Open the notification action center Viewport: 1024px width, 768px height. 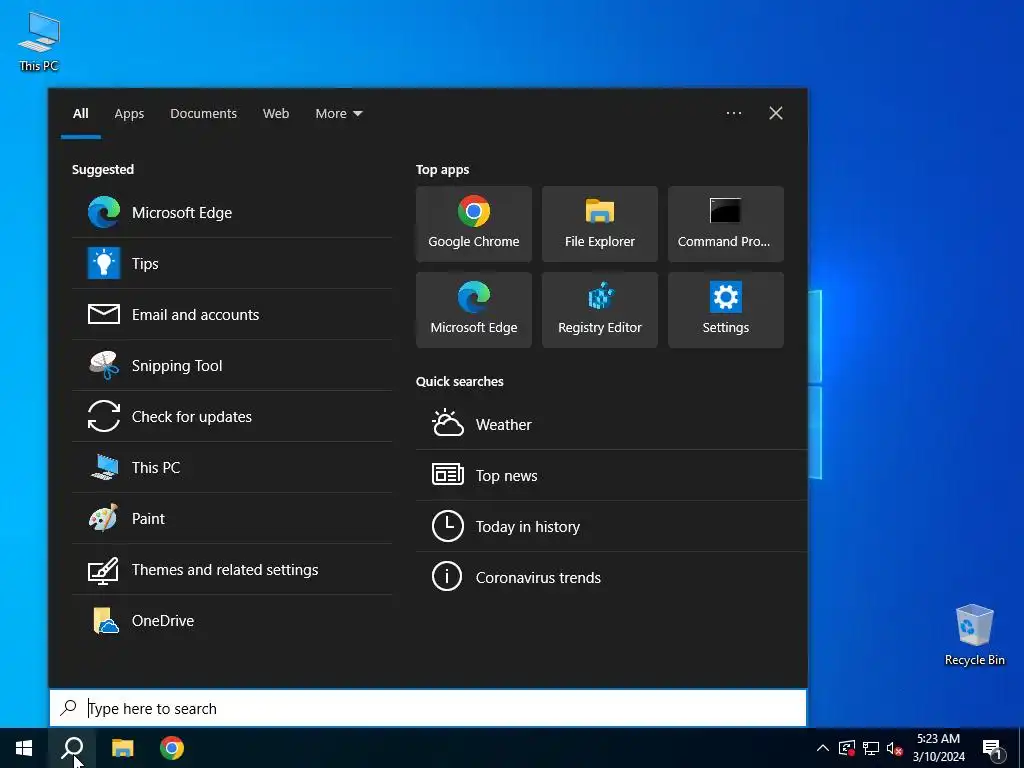point(993,748)
